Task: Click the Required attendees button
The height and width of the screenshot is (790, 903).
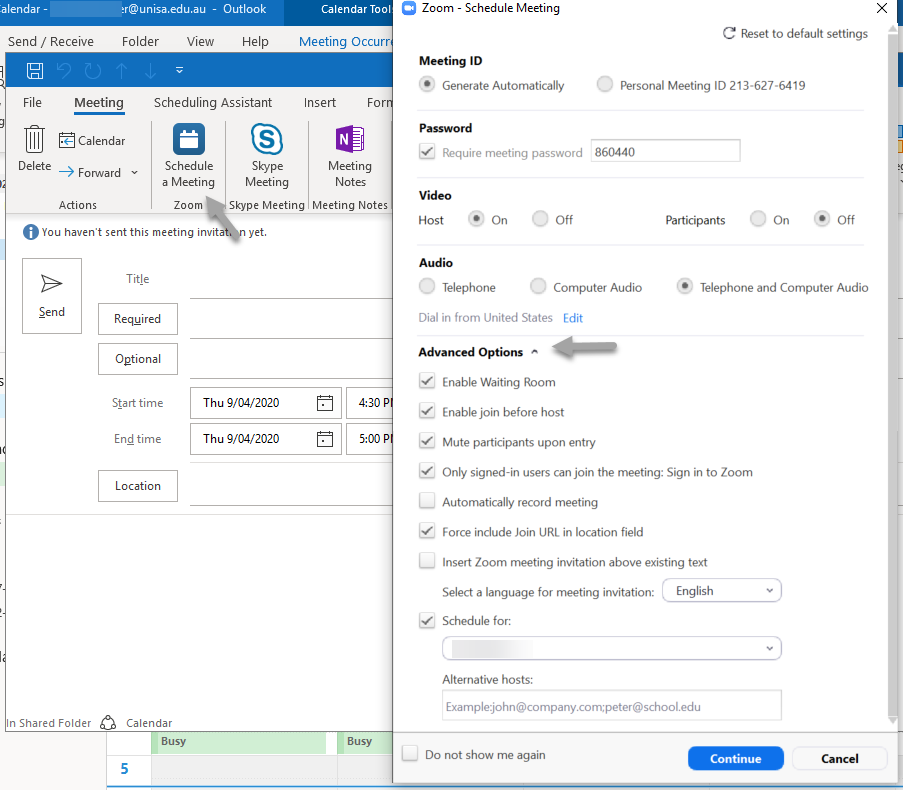Action: [138, 319]
